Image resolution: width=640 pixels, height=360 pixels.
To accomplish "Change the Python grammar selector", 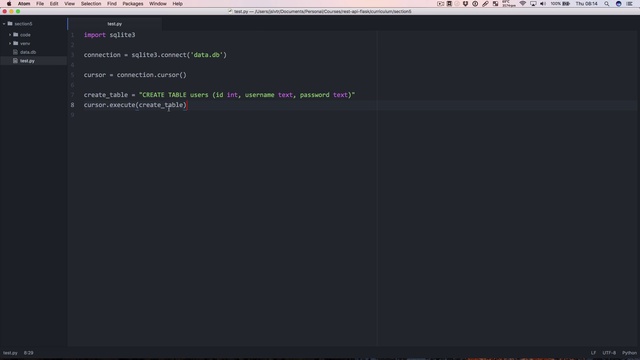I will [629, 353].
